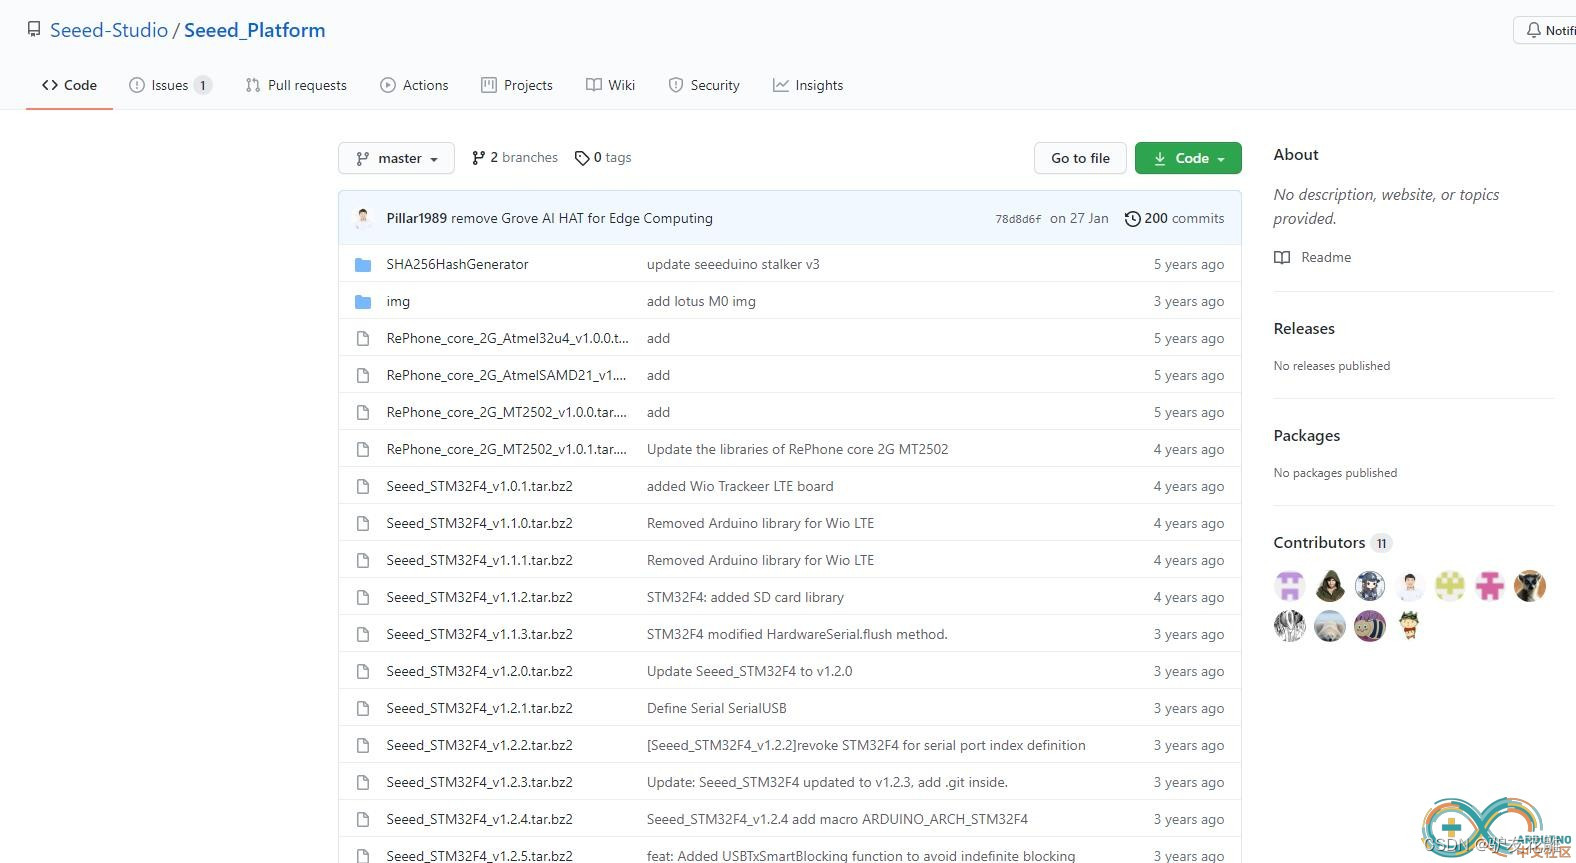
Task: Open the Contributors 11 heading link
Action: (1332, 542)
